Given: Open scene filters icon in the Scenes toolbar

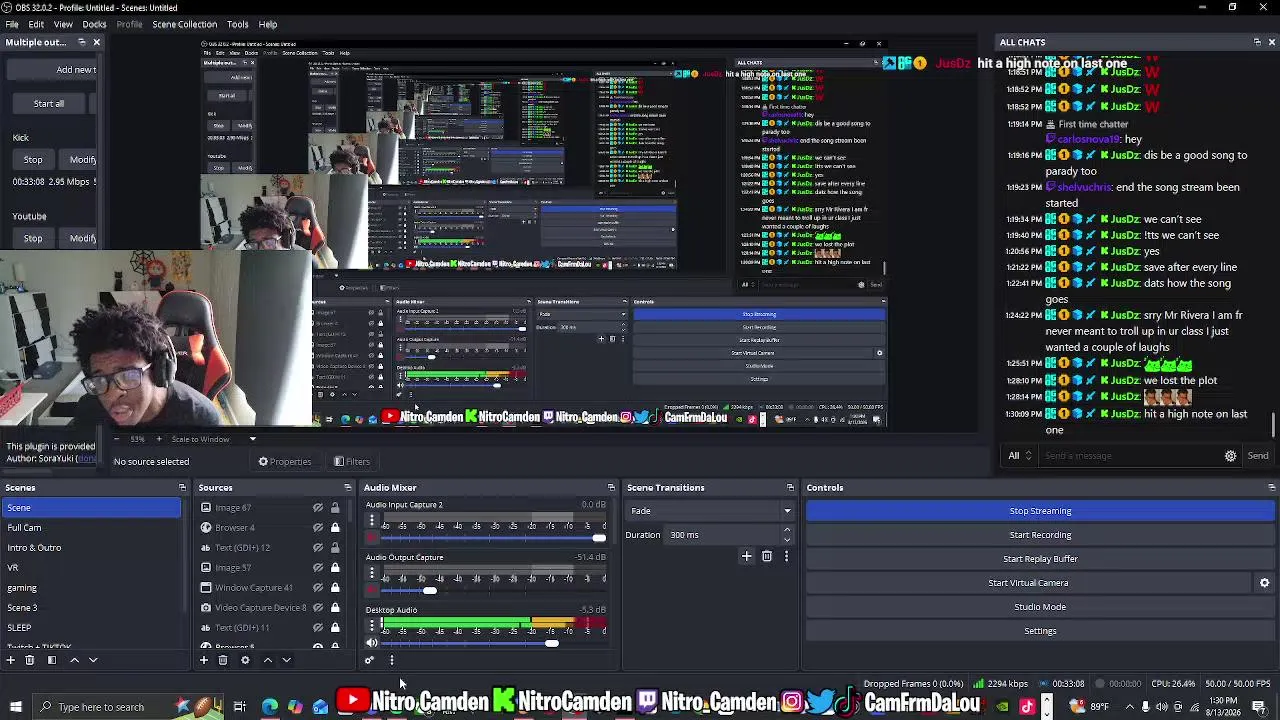Looking at the screenshot, I should [52, 660].
